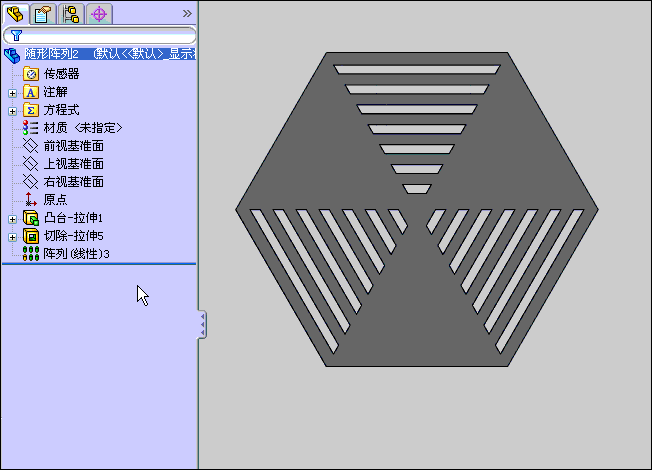Image resolution: width=652 pixels, height=470 pixels.
Task: Select the 前视基准面 label
Action: (74, 146)
